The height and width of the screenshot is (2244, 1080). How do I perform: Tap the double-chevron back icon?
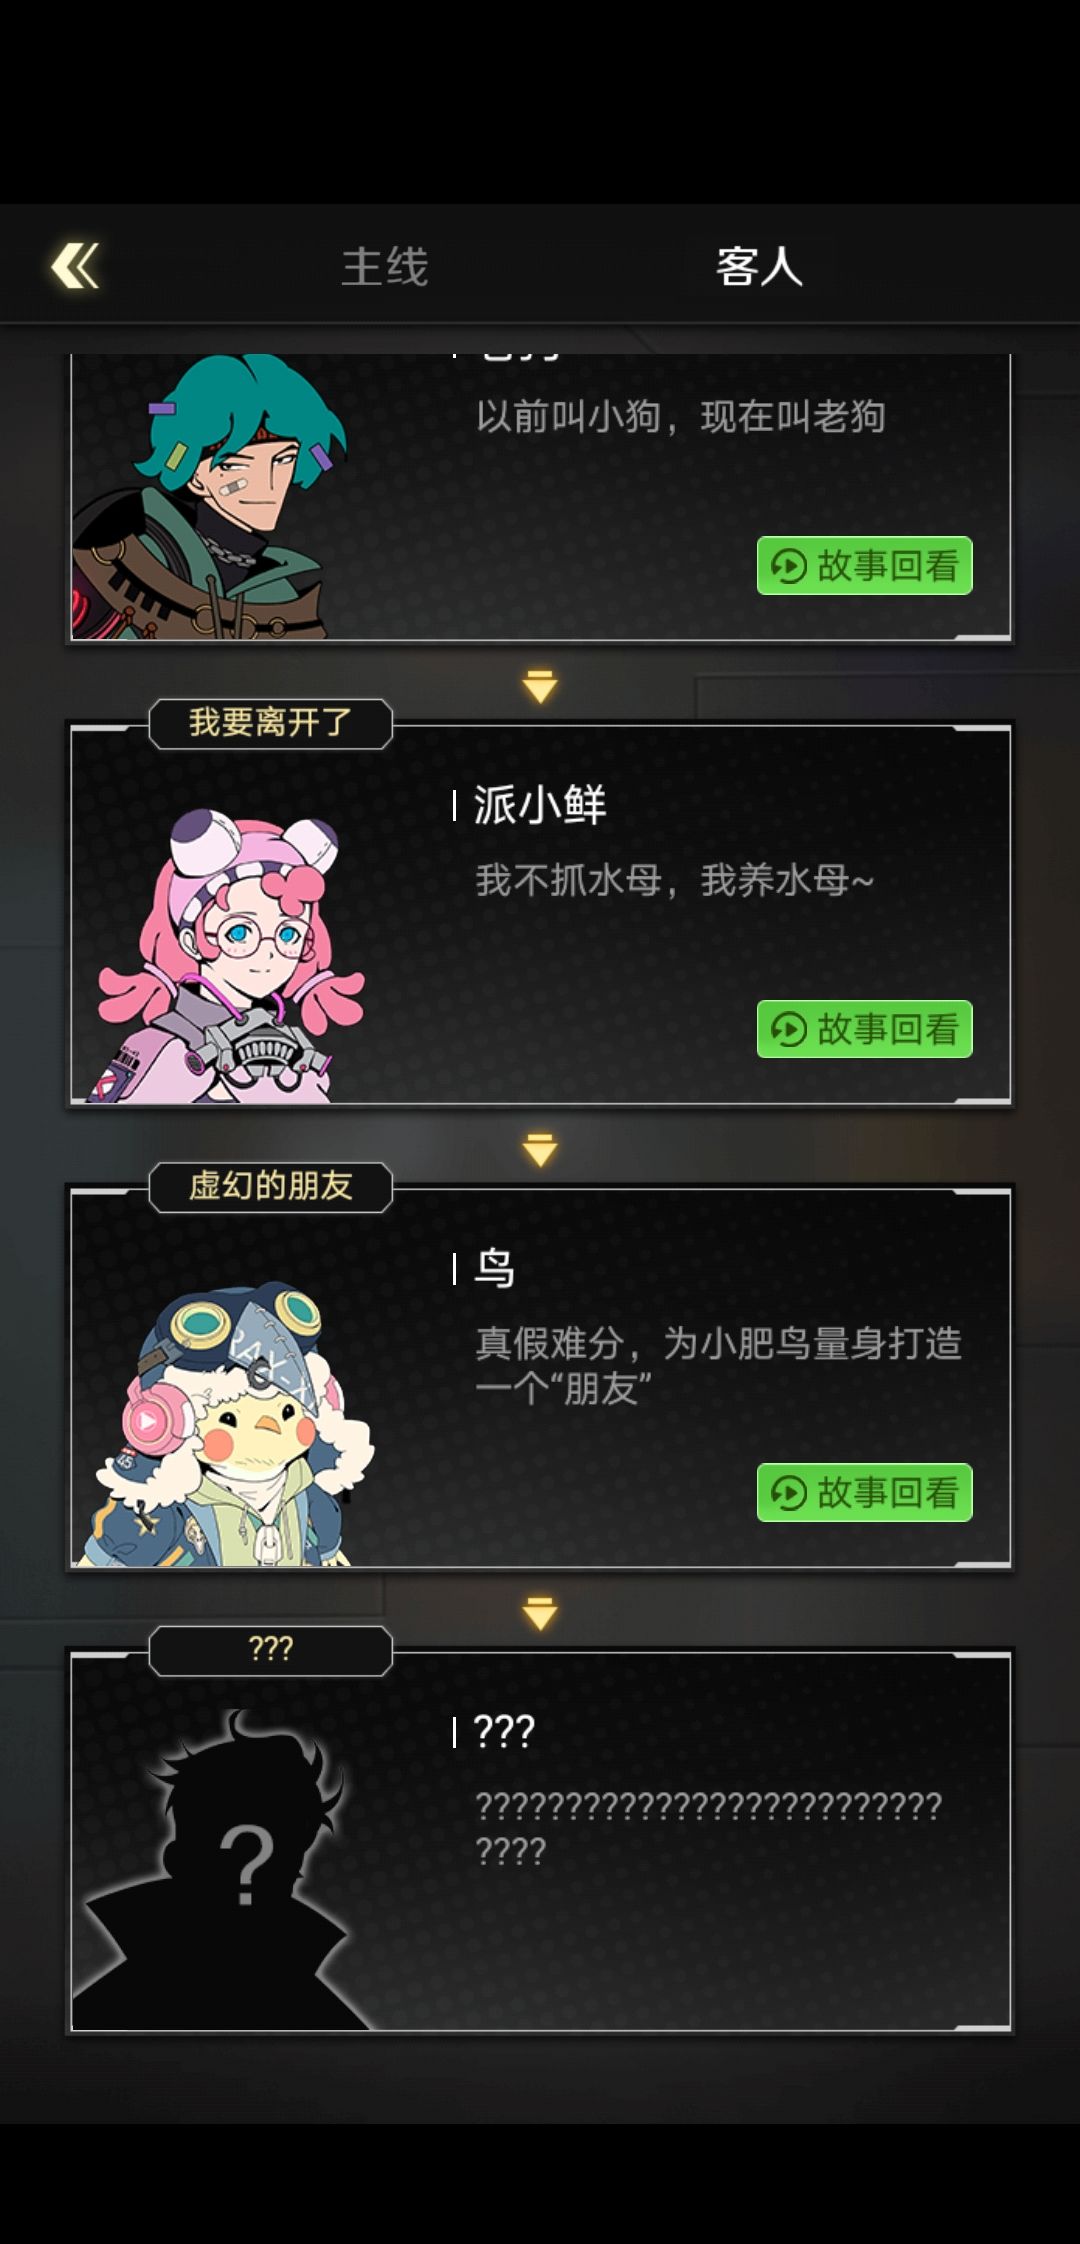point(76,266)
